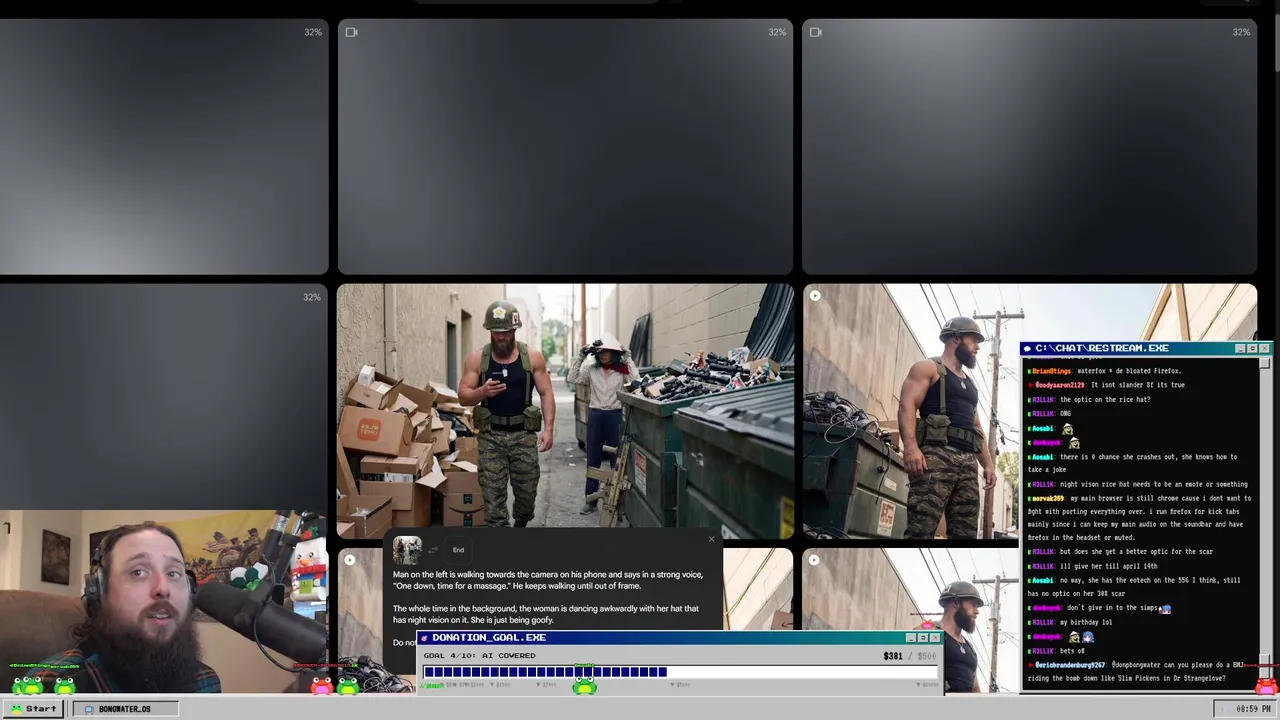This screenshot has height=720, width=1280.
Task: Click the morvak359 username in chat
Action: pyautogui.click(x=1049, y=498)
